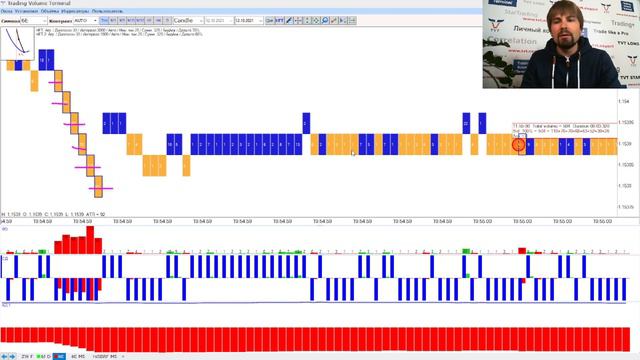
Task: Open the Пользователь menu
Action: pos(107,11)
